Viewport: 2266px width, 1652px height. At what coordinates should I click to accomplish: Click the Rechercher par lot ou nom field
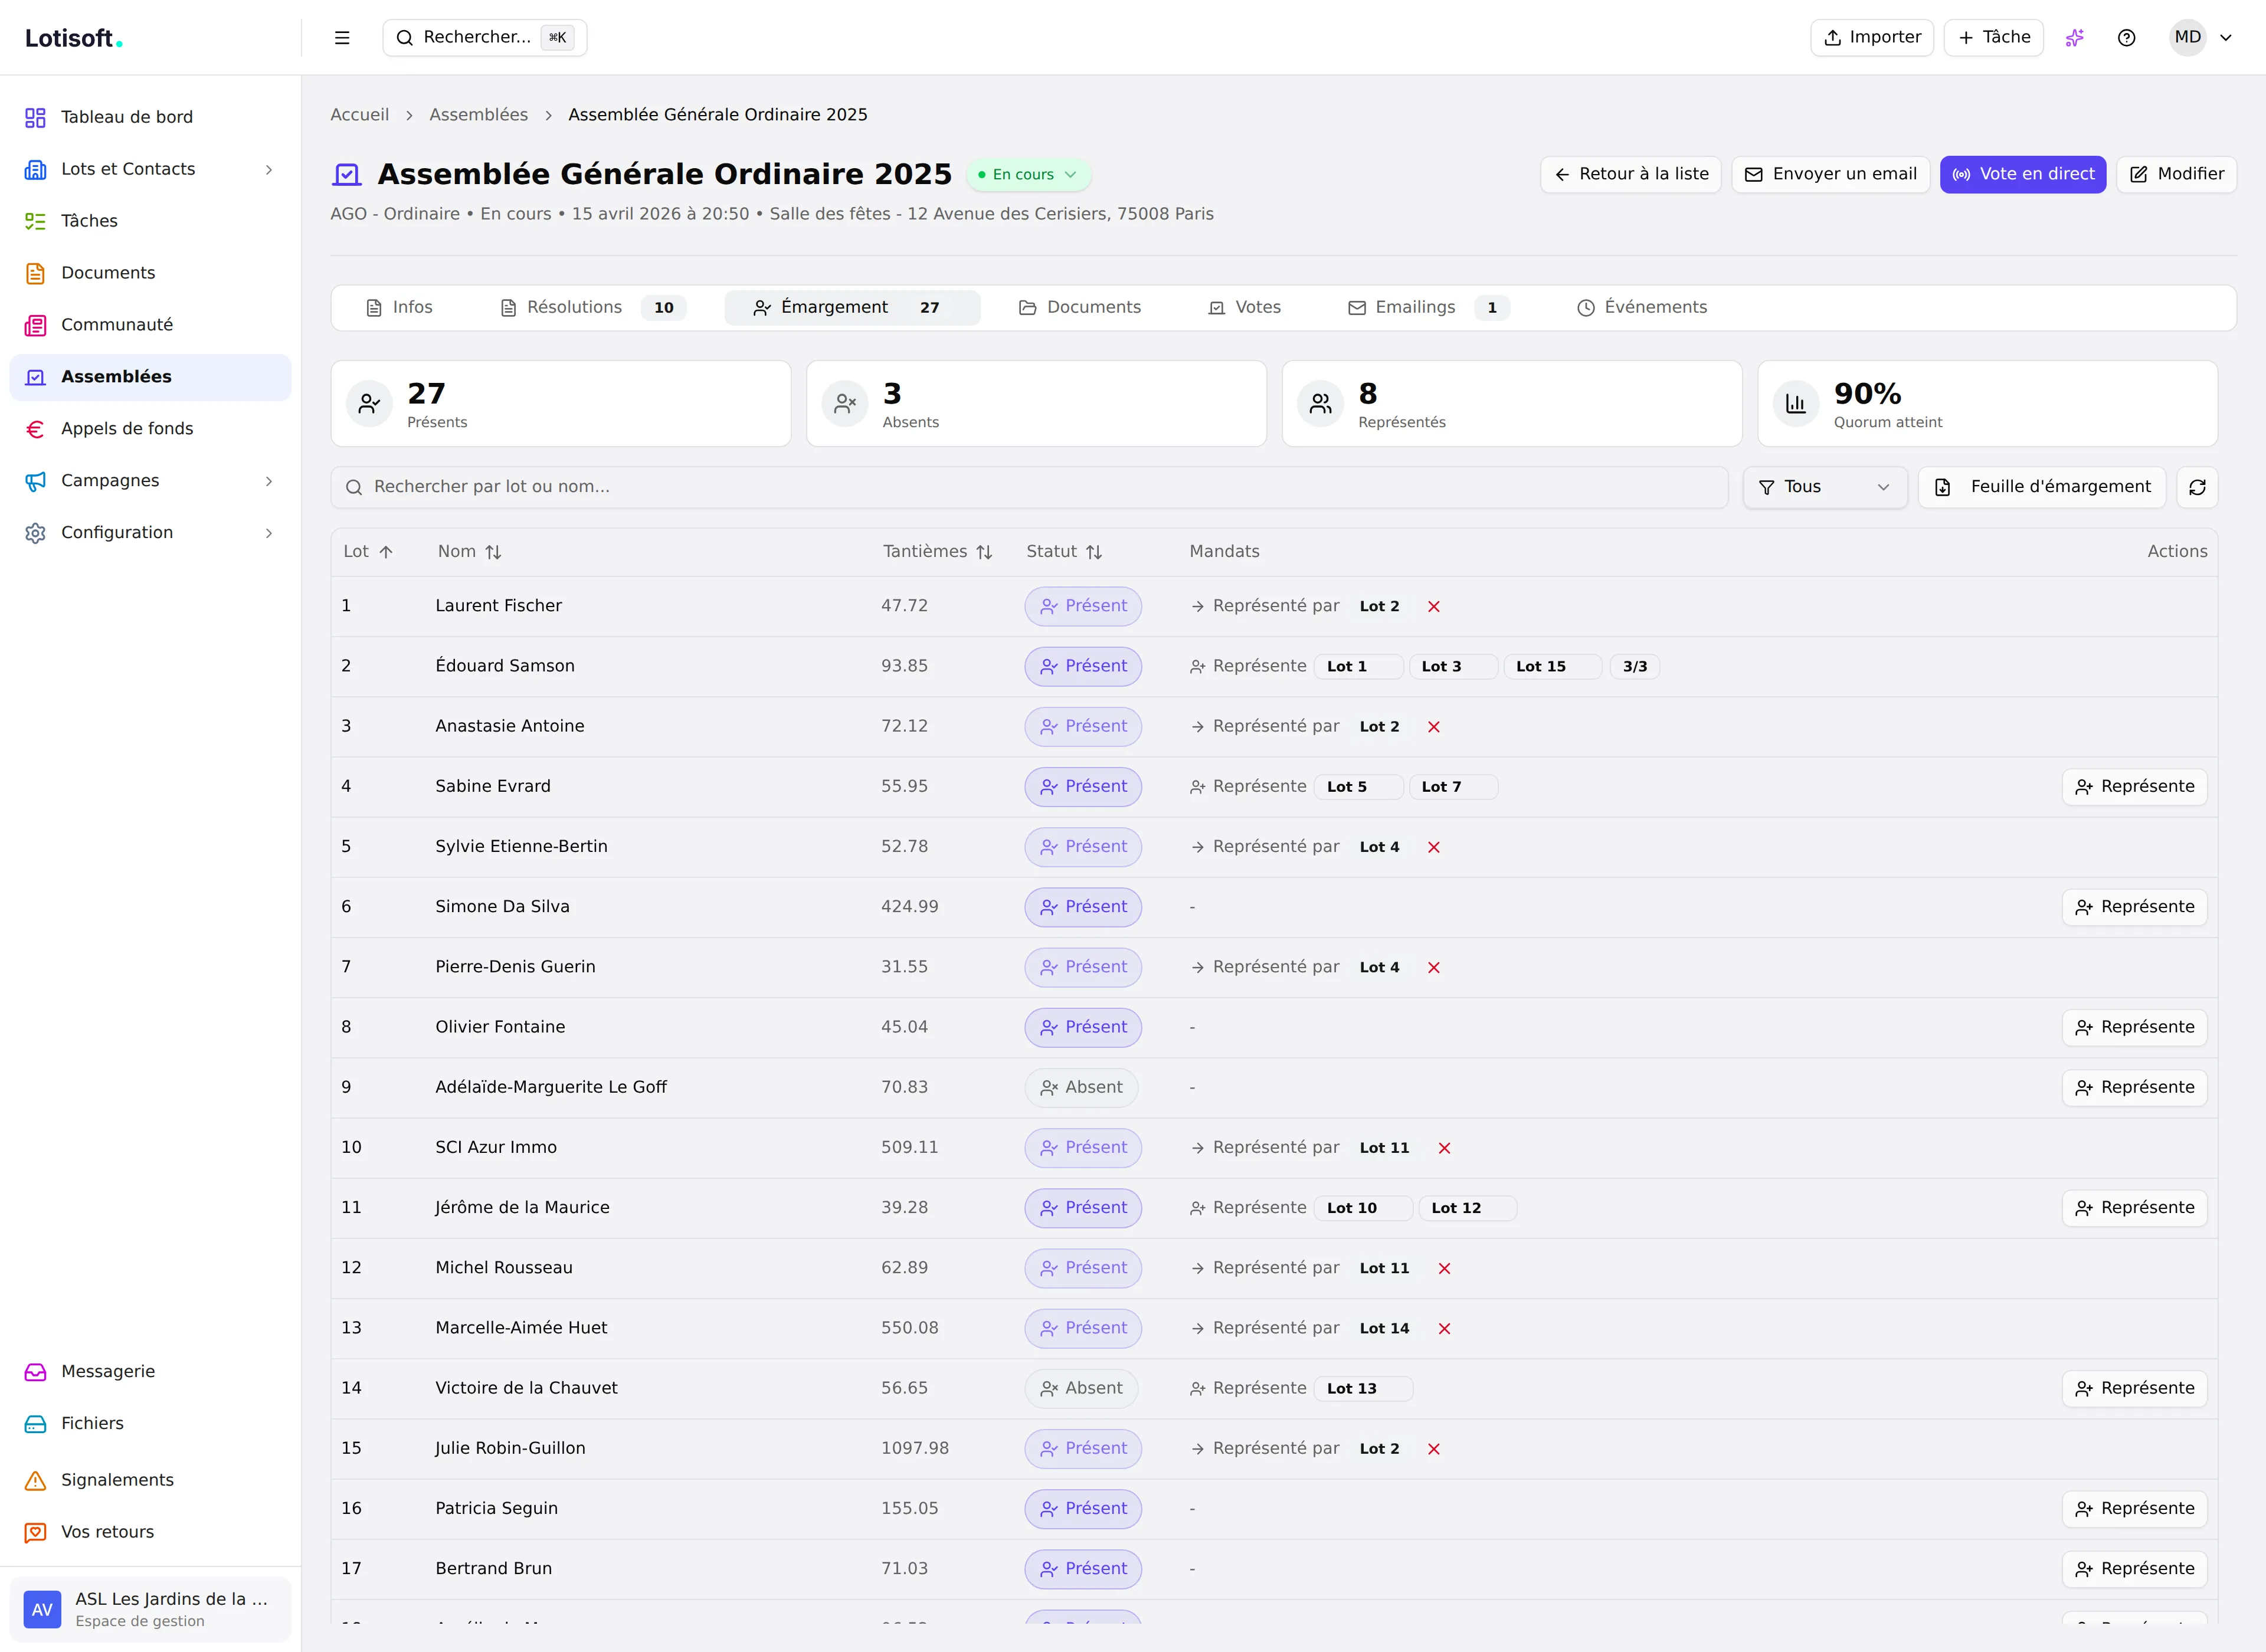pos(1030,487)
